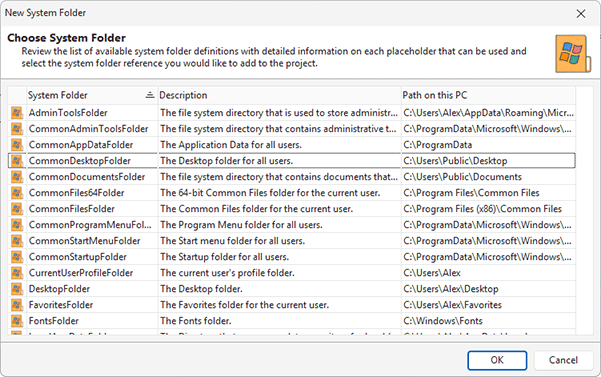
Task: Click the folder icon beside CommonDocumentsFolder
Action: (17, 177)
